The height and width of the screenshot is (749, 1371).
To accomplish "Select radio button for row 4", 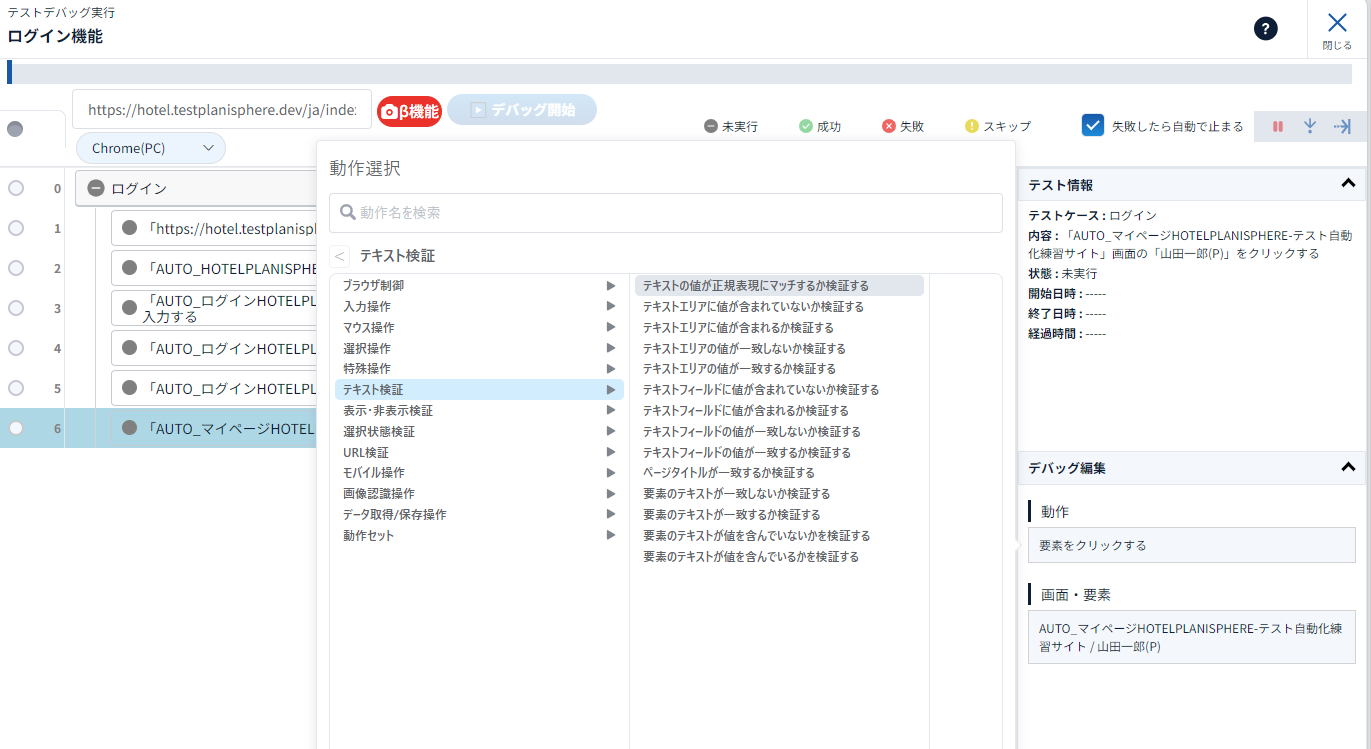I will tap(16, 348).
